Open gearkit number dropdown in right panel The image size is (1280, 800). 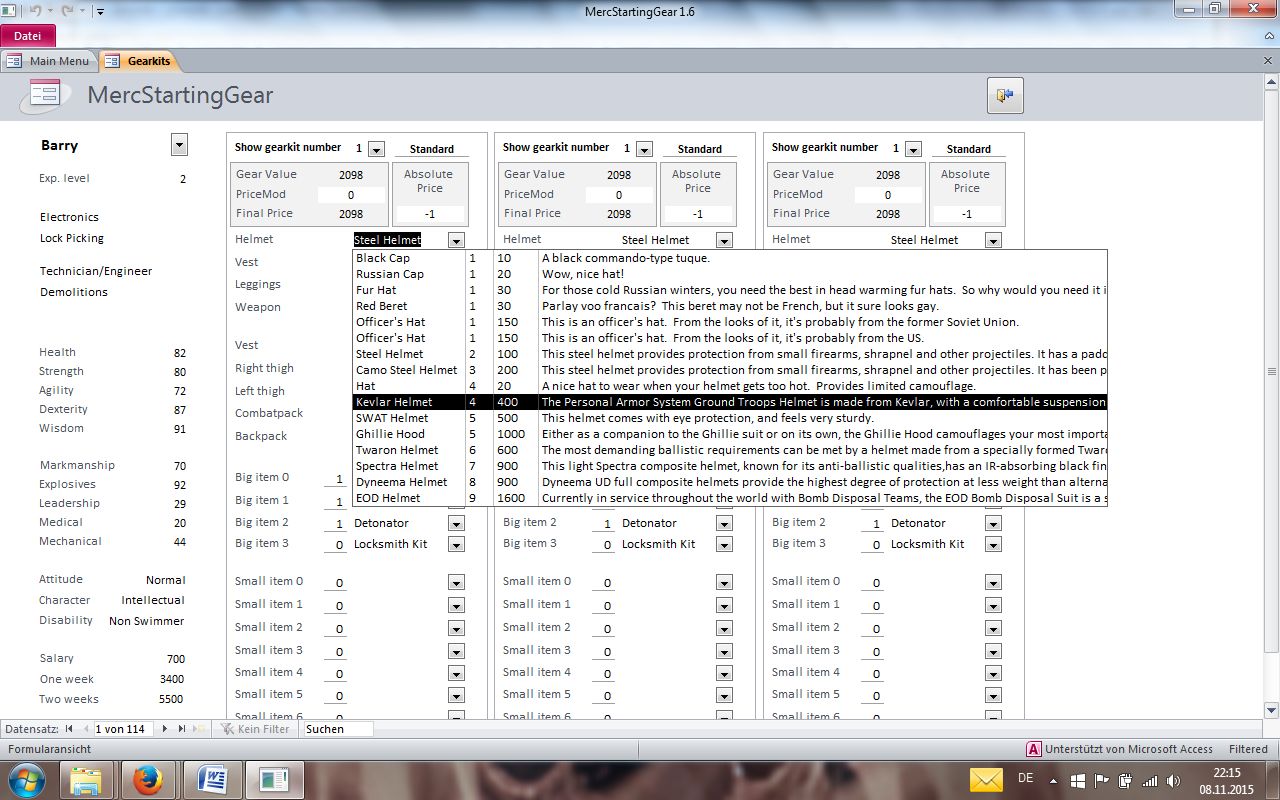[x=913, y=149]
